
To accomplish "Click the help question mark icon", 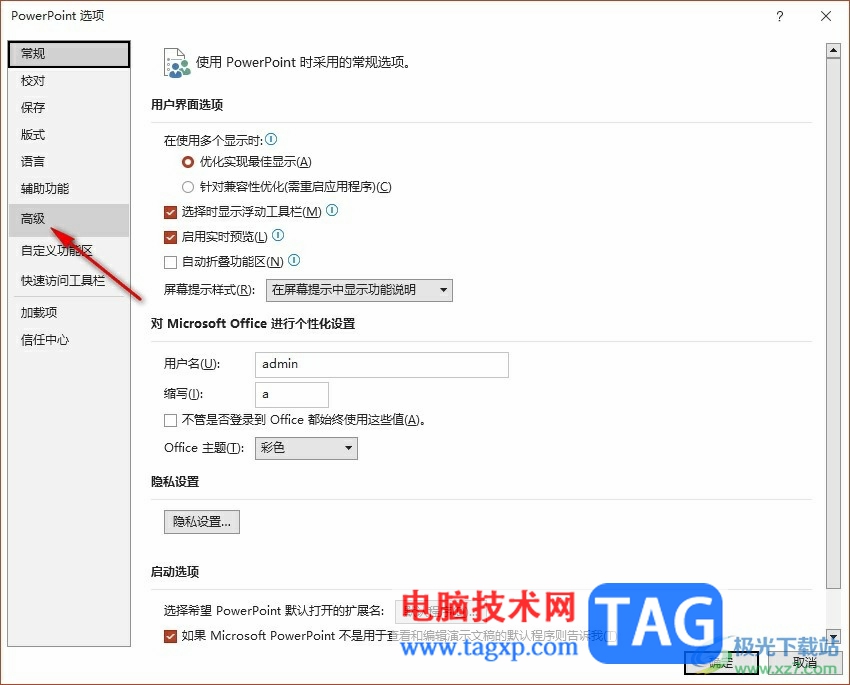I will coord(780,16).
